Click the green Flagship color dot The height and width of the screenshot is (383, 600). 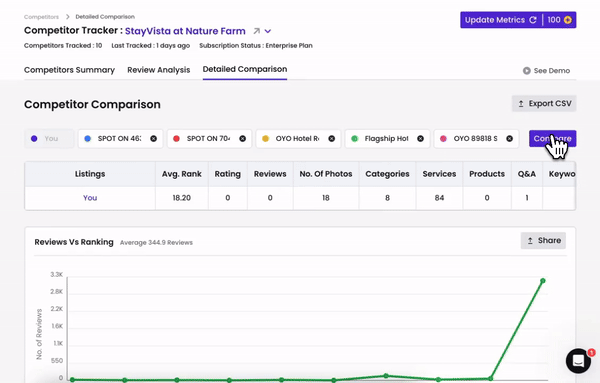pos(354,139)
